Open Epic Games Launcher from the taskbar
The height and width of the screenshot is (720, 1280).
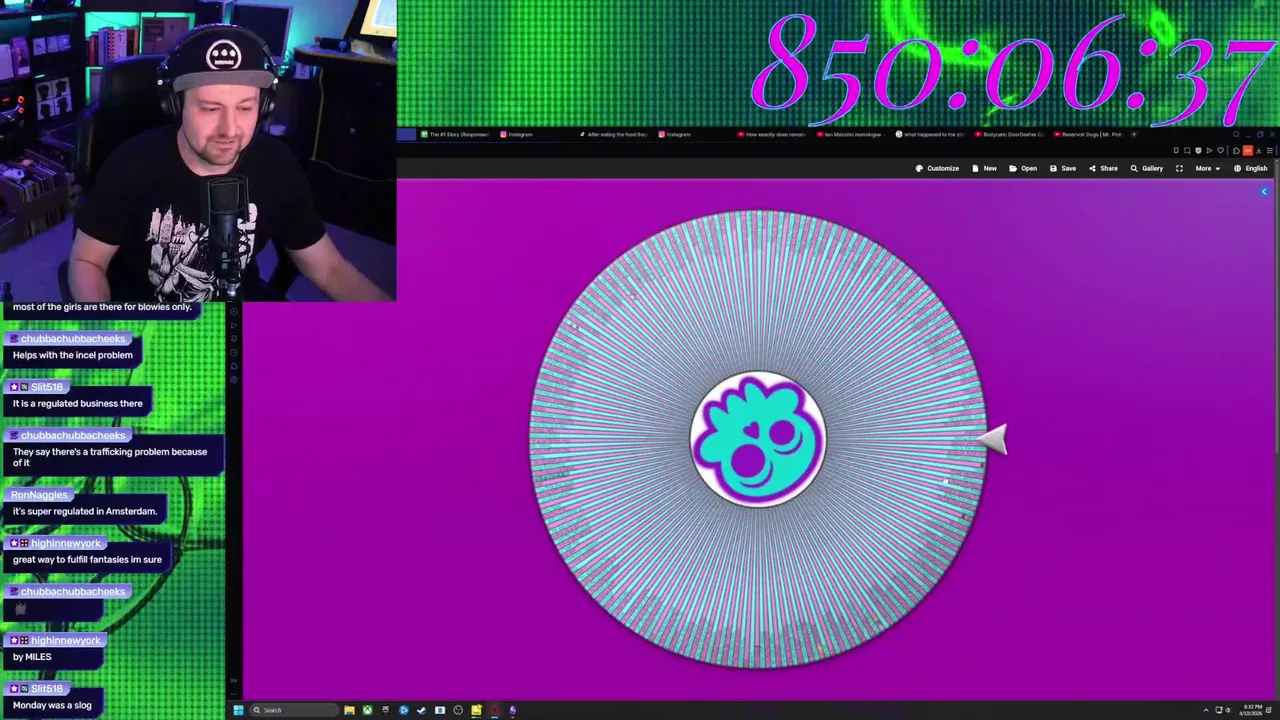[385, 710]
